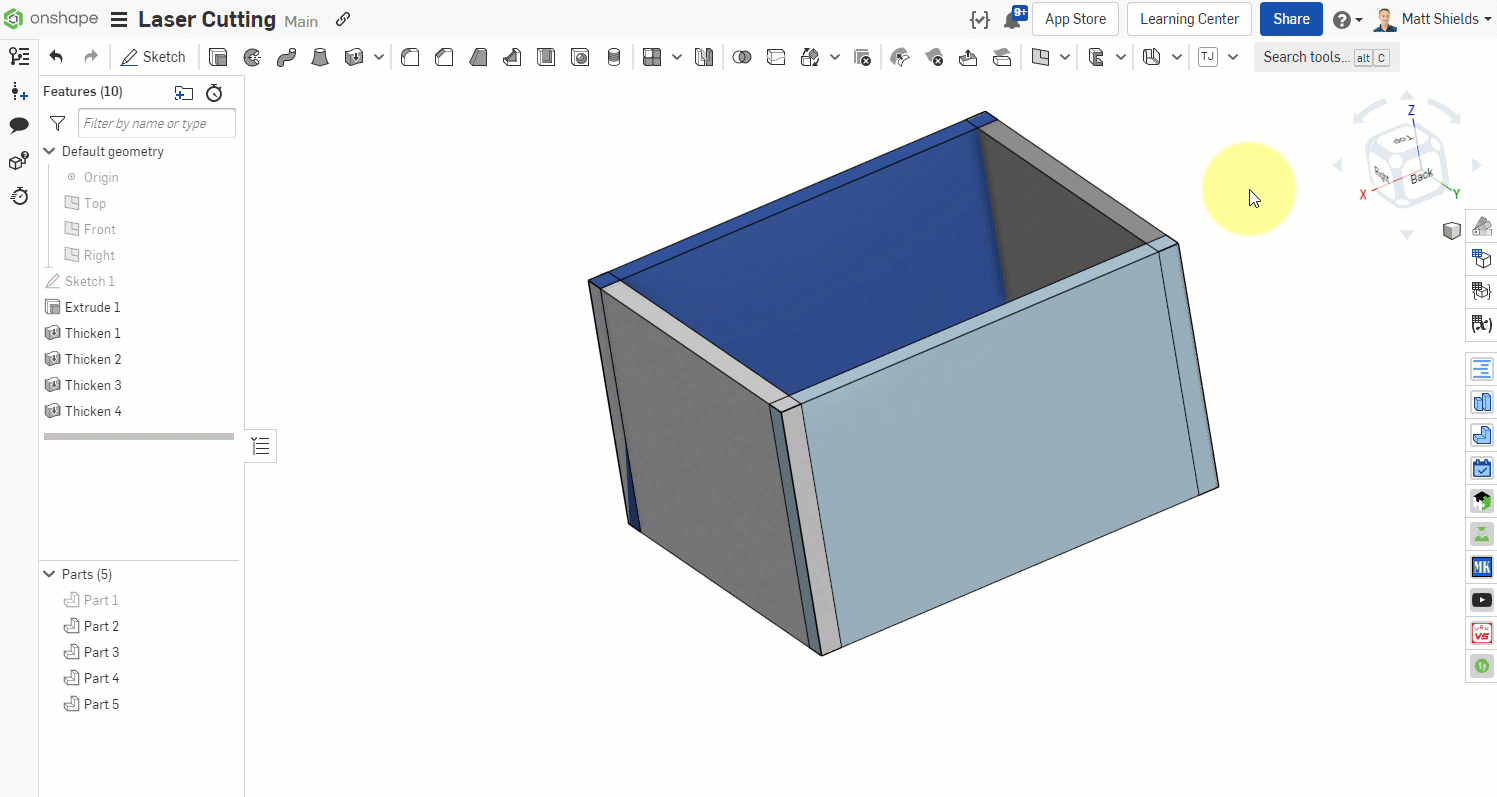1497x797 pixels.
Task: Collapse the Default geometry tree node
Action: (50, 151)
